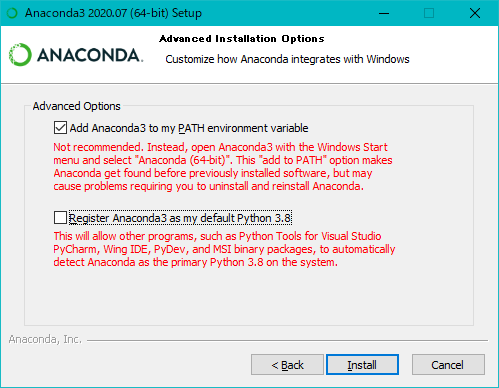Click the 'Customize how Anaconda integrates with Windows' subtitle
The image size is (499, 388).
pyautogui.click(x=287, y=59)
